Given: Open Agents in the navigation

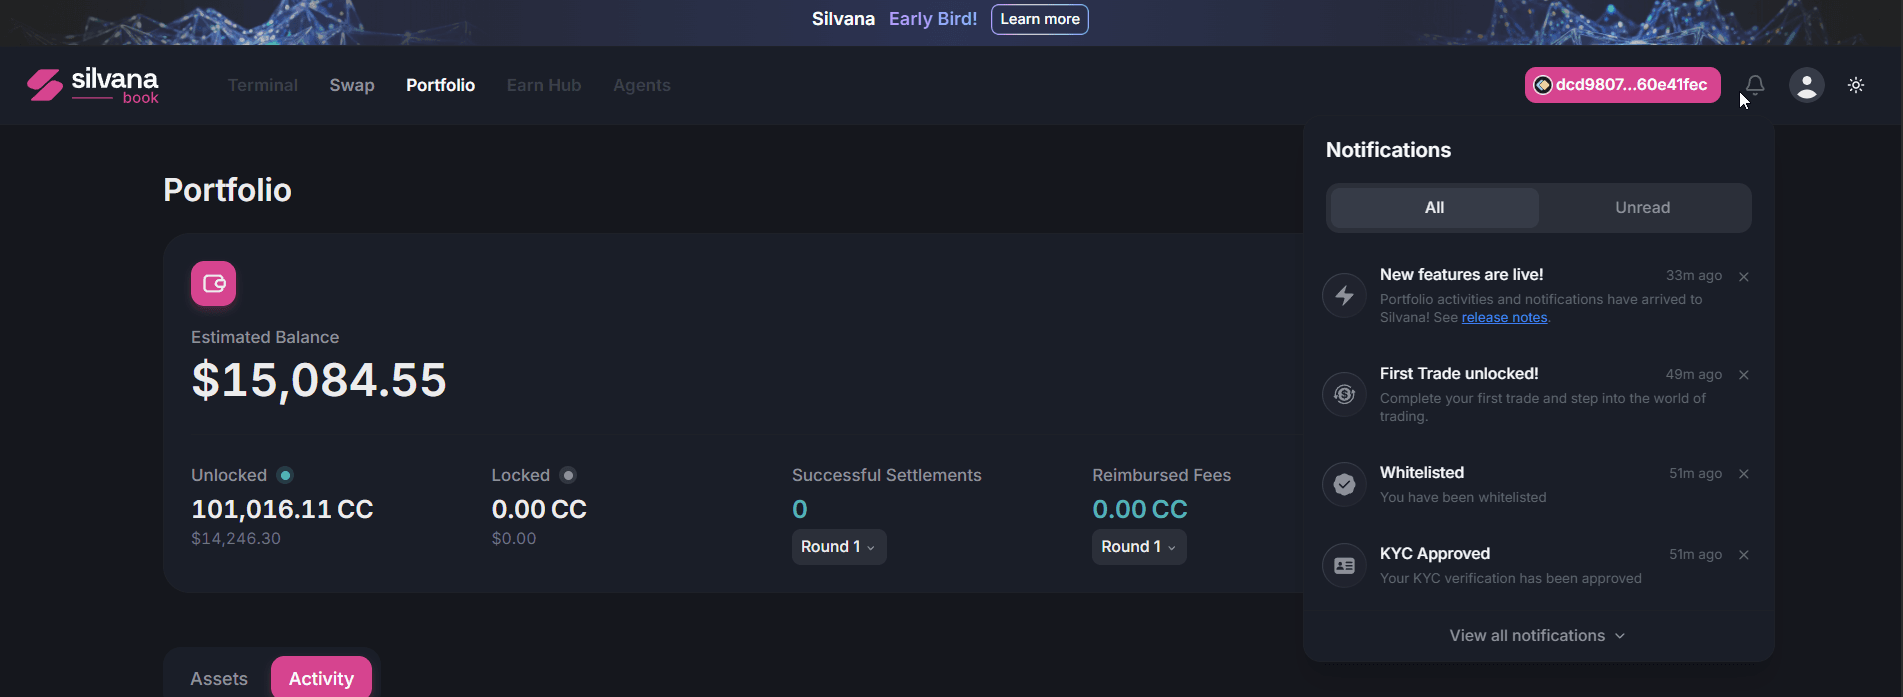Looking at the screenshot, I should coord(642,85).
